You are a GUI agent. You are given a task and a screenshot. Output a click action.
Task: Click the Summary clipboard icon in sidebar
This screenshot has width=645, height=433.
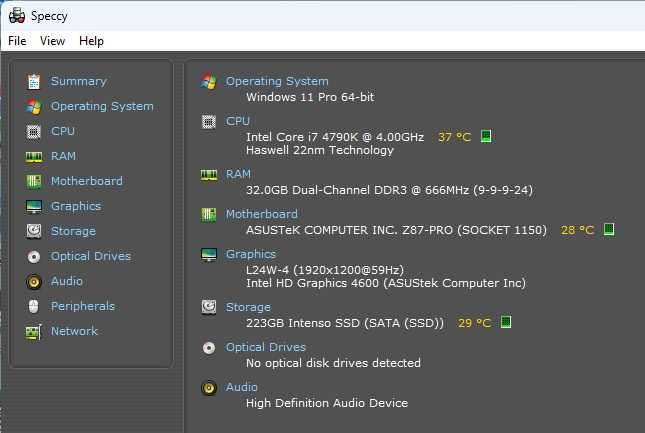click(x=34, y=81)
